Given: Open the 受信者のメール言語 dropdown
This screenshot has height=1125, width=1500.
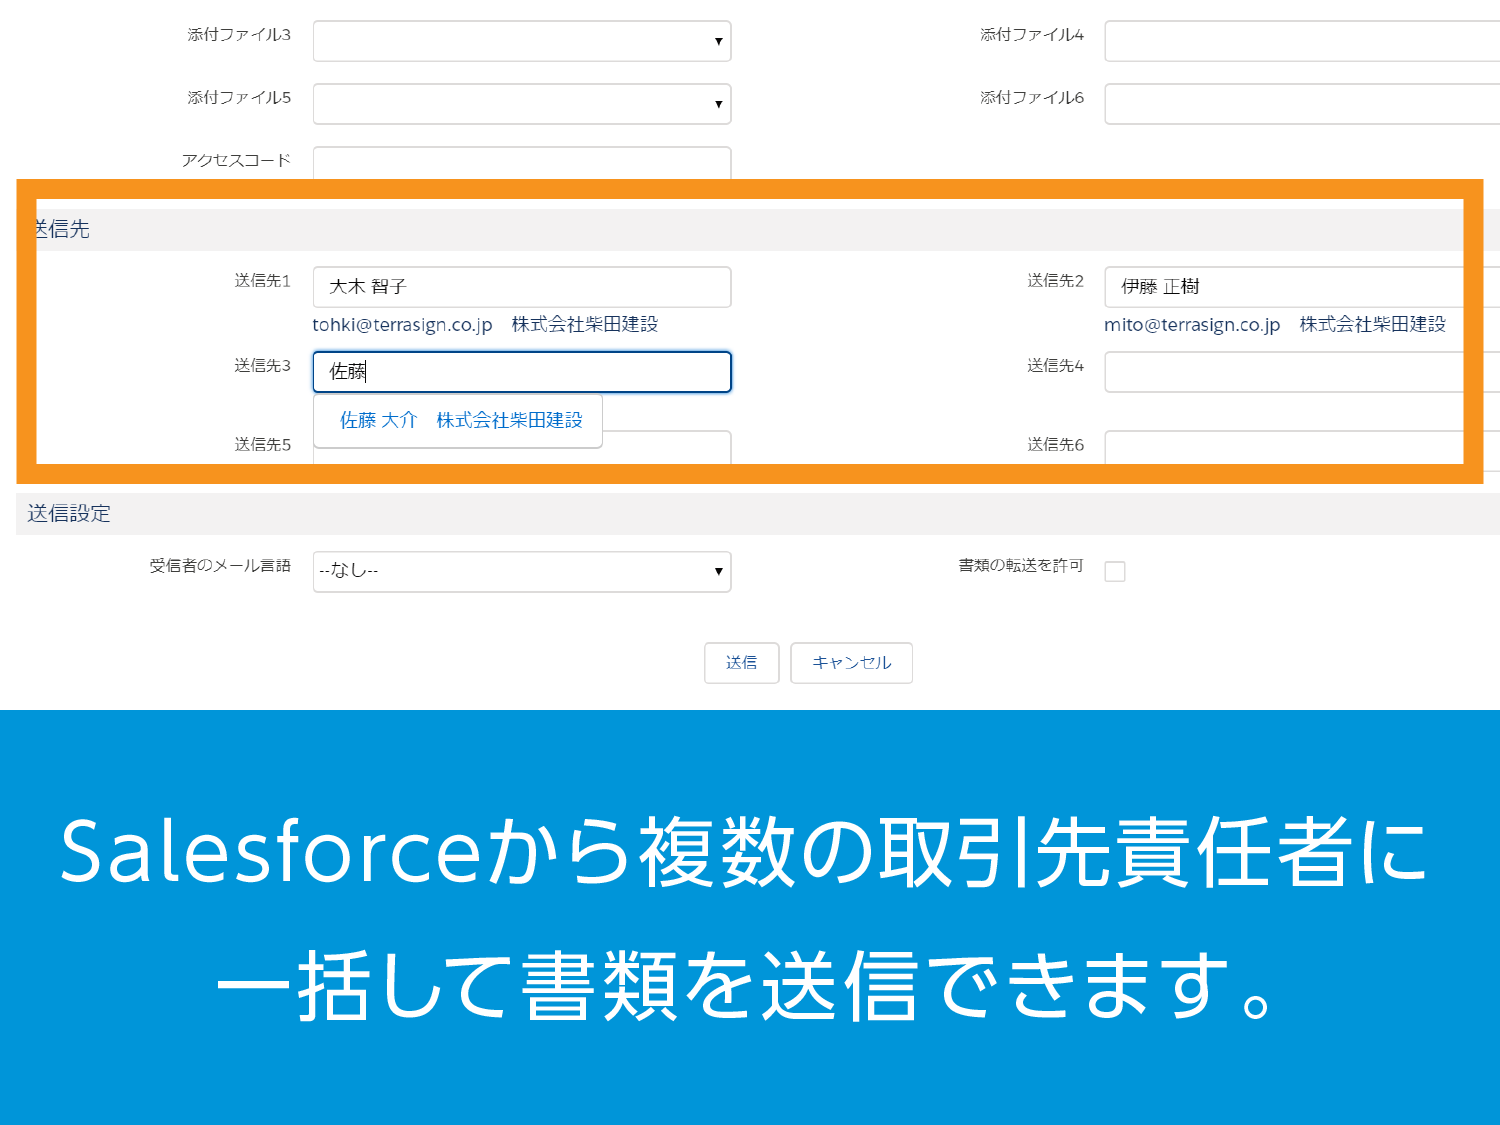Looking at the screenshot, I should point(522,572).
